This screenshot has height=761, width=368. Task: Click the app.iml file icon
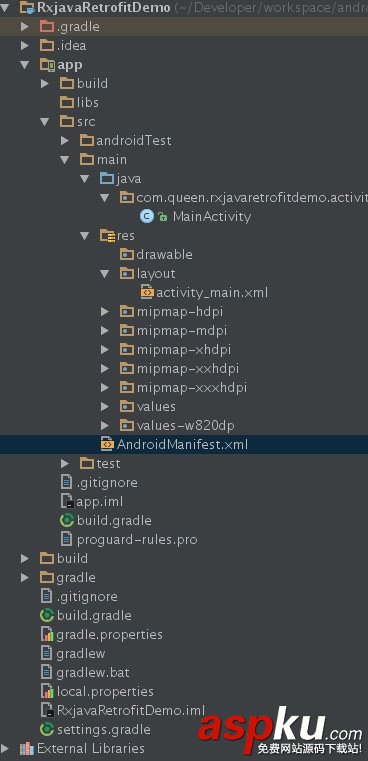point(67,501)
